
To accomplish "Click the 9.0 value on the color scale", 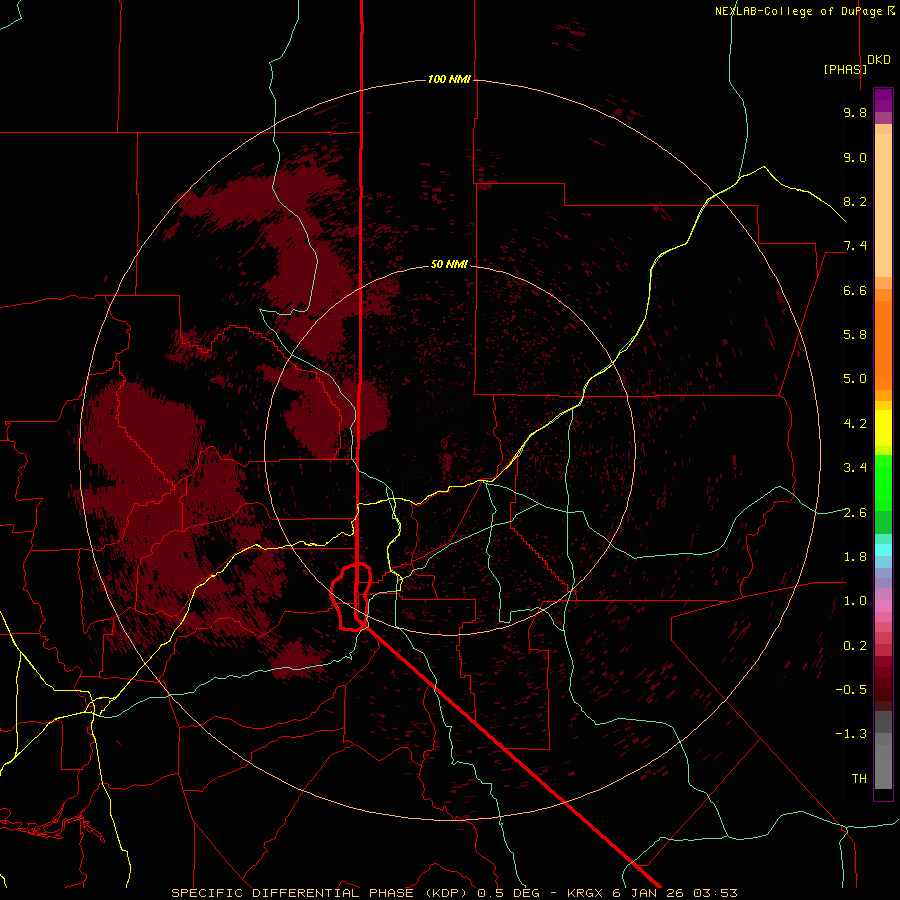I will [855, 157].
